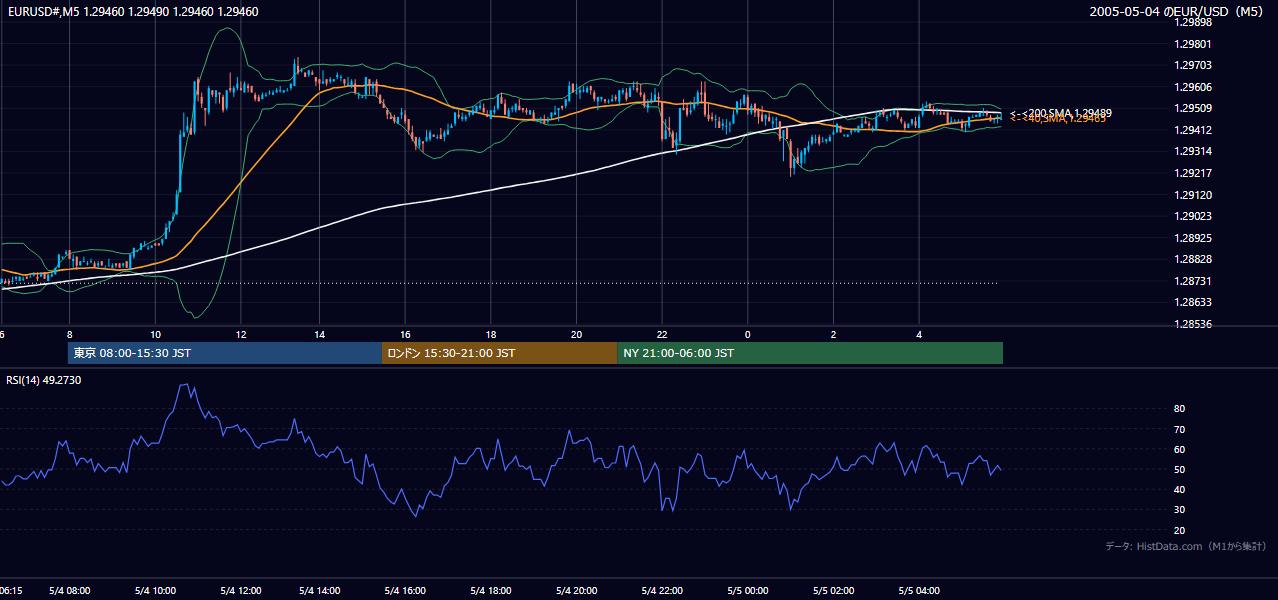Image resolution: width=1278 pixels, height=600 pixels.
Task: Select the London 15:30-21:00 JST session bar
Action: click(499, 353)
